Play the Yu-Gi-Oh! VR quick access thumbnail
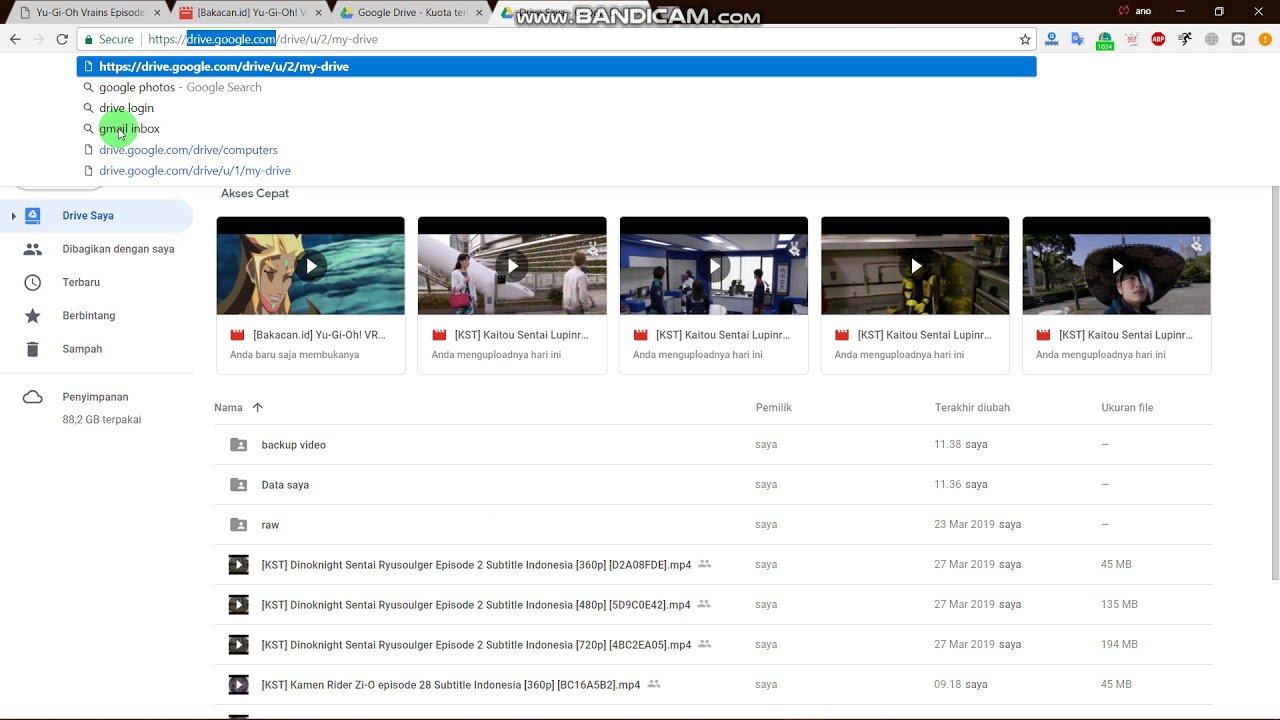Screen dimensions: 1280x720 pyautogui.click(x=311, y=266)
